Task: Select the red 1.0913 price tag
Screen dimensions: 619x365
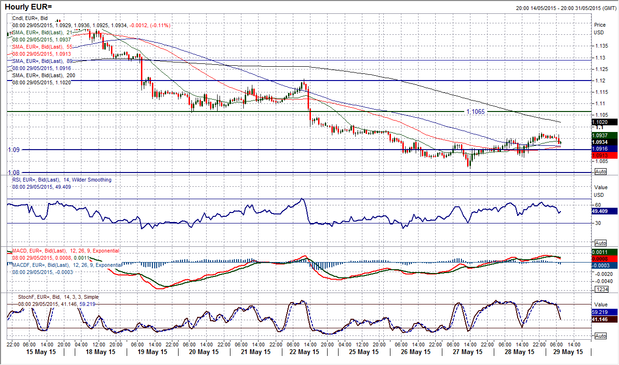Action: click(604, 155)
